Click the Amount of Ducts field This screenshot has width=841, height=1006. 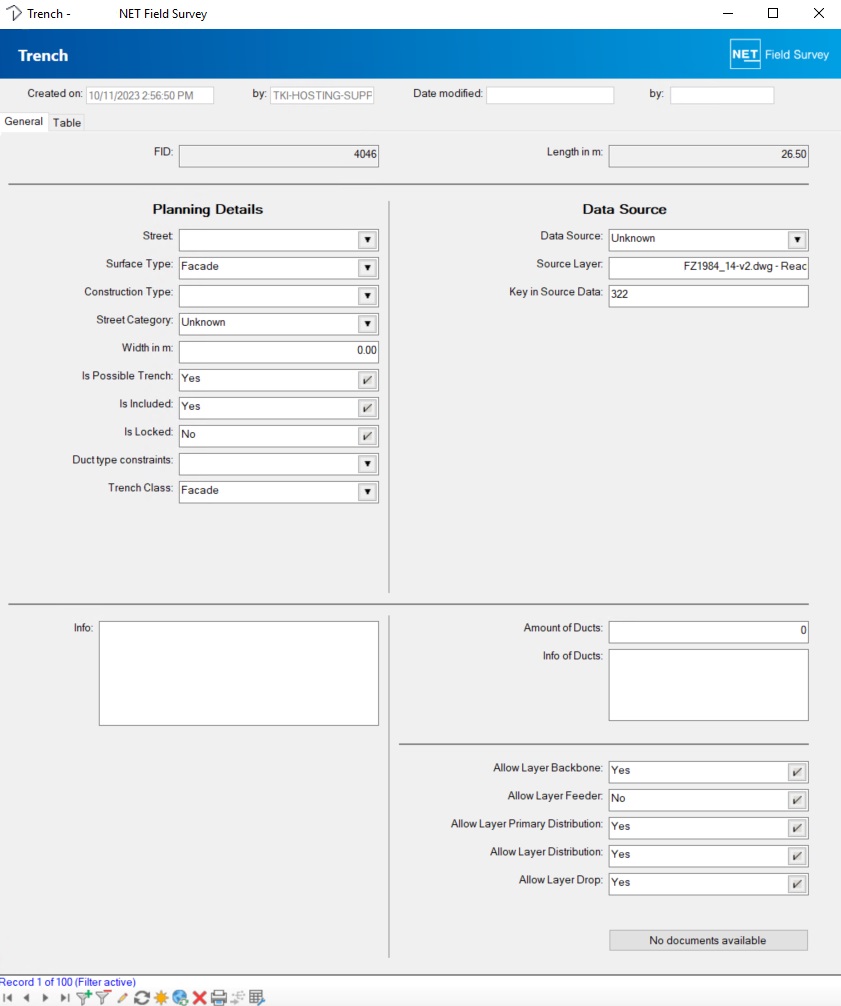(708, 631)
